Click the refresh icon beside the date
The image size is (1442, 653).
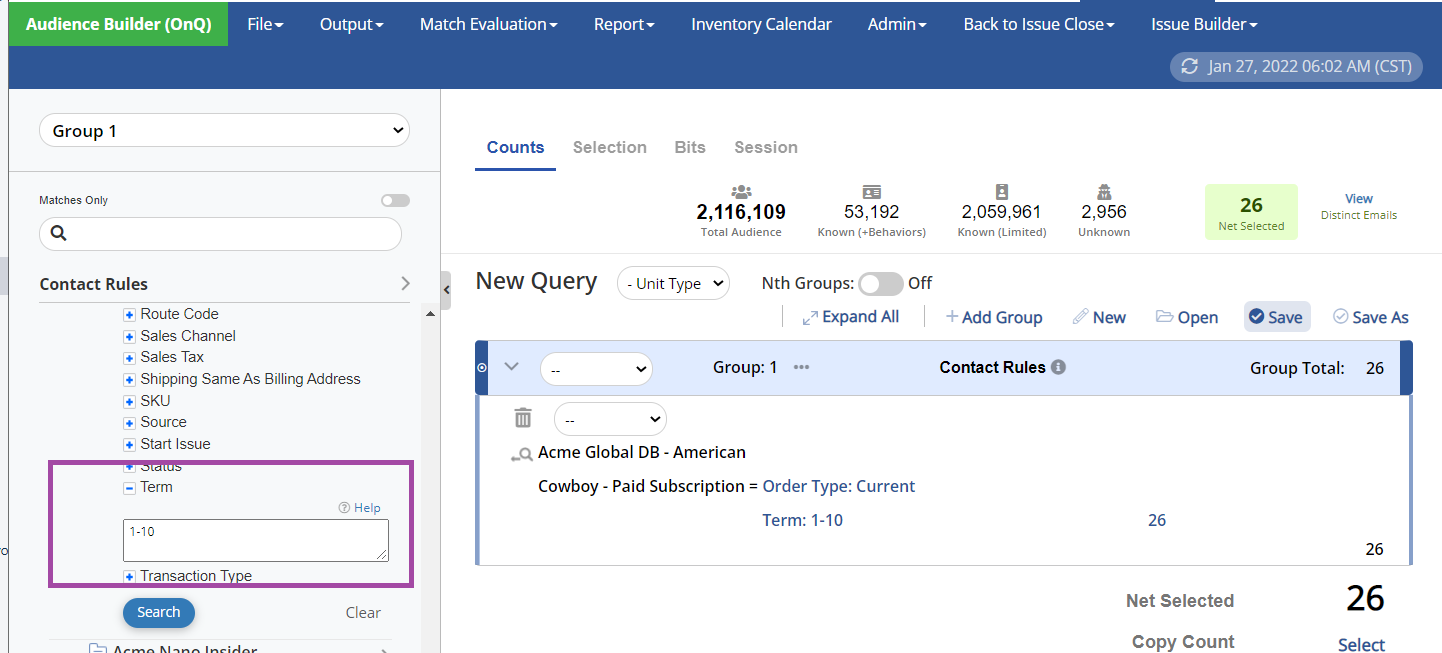click(1189, 67)
